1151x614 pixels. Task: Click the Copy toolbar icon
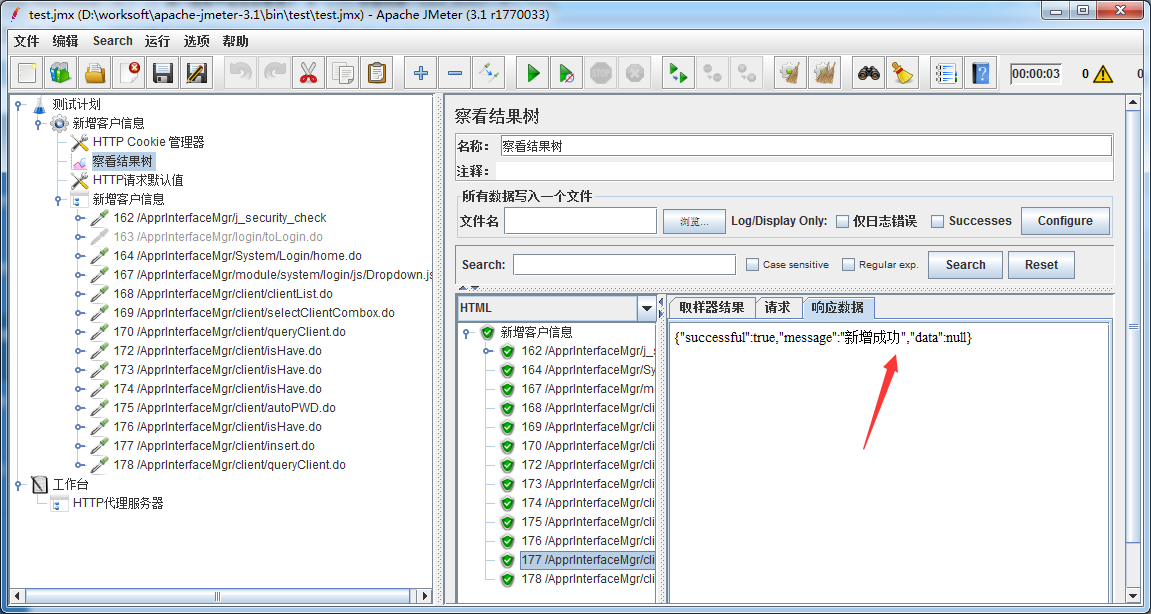coord(342,73)
